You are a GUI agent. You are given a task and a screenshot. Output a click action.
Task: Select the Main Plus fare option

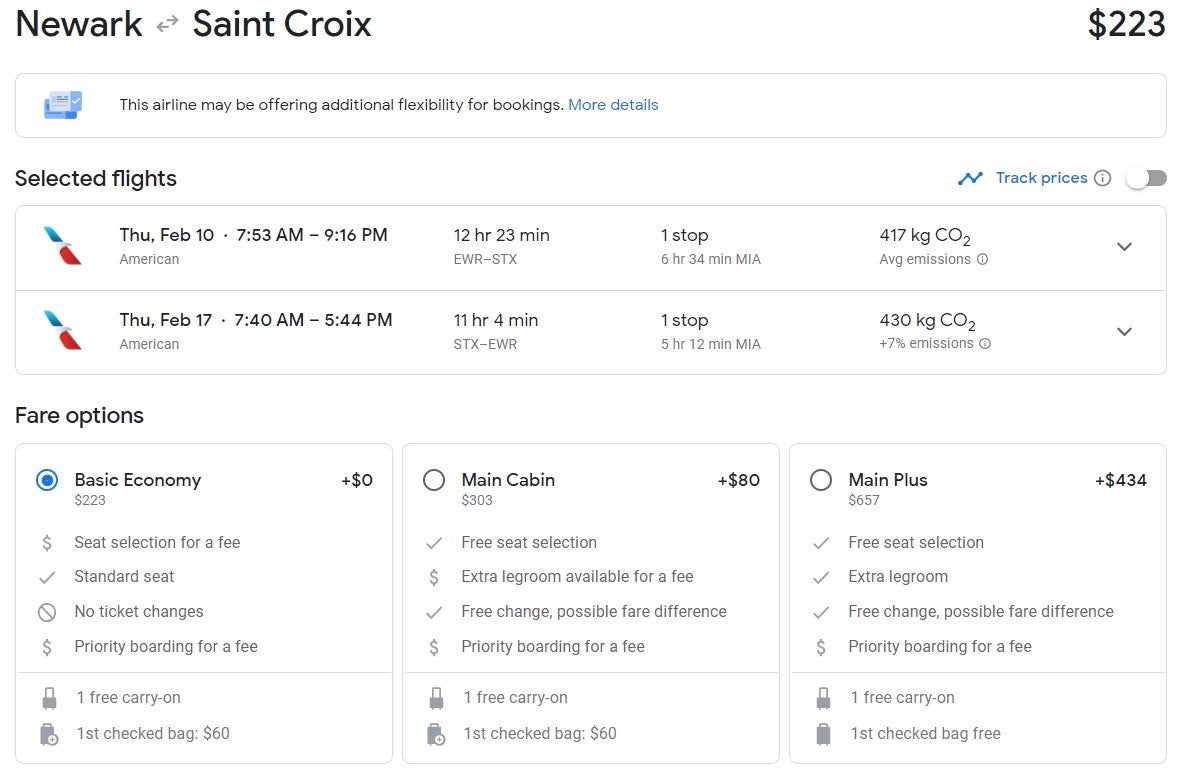(x=821, y=480)
